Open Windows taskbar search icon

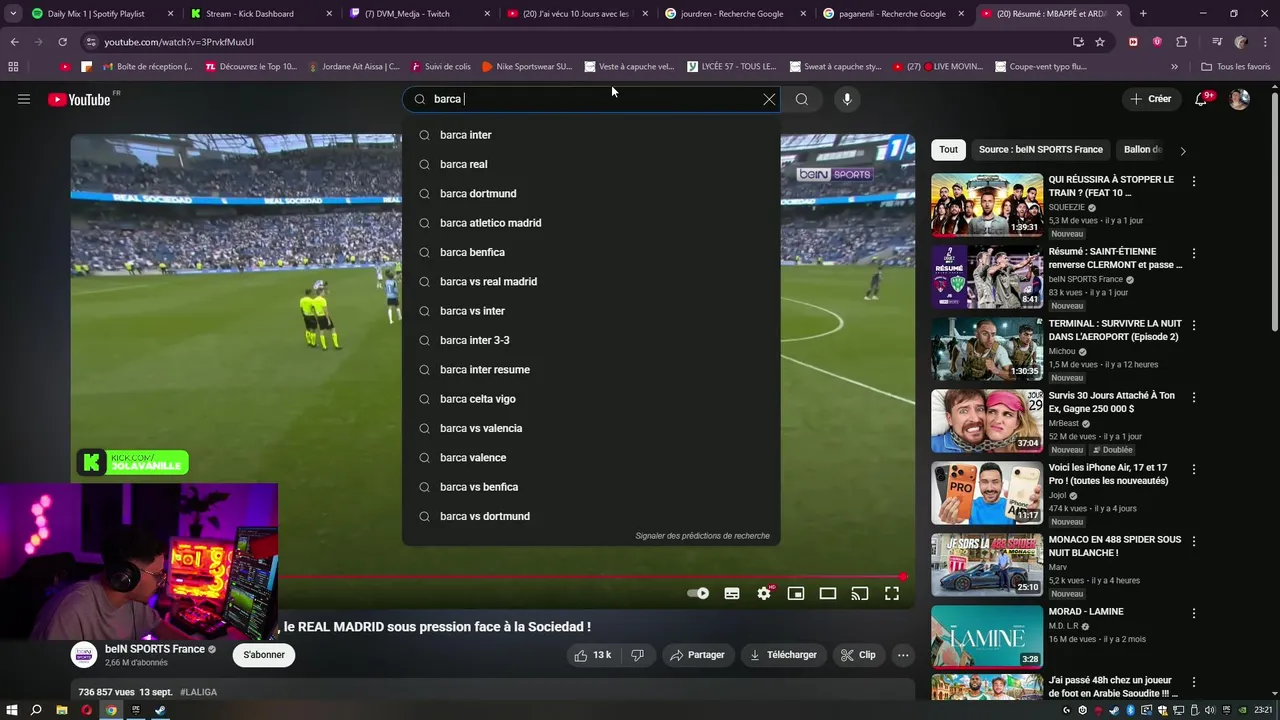36,710
